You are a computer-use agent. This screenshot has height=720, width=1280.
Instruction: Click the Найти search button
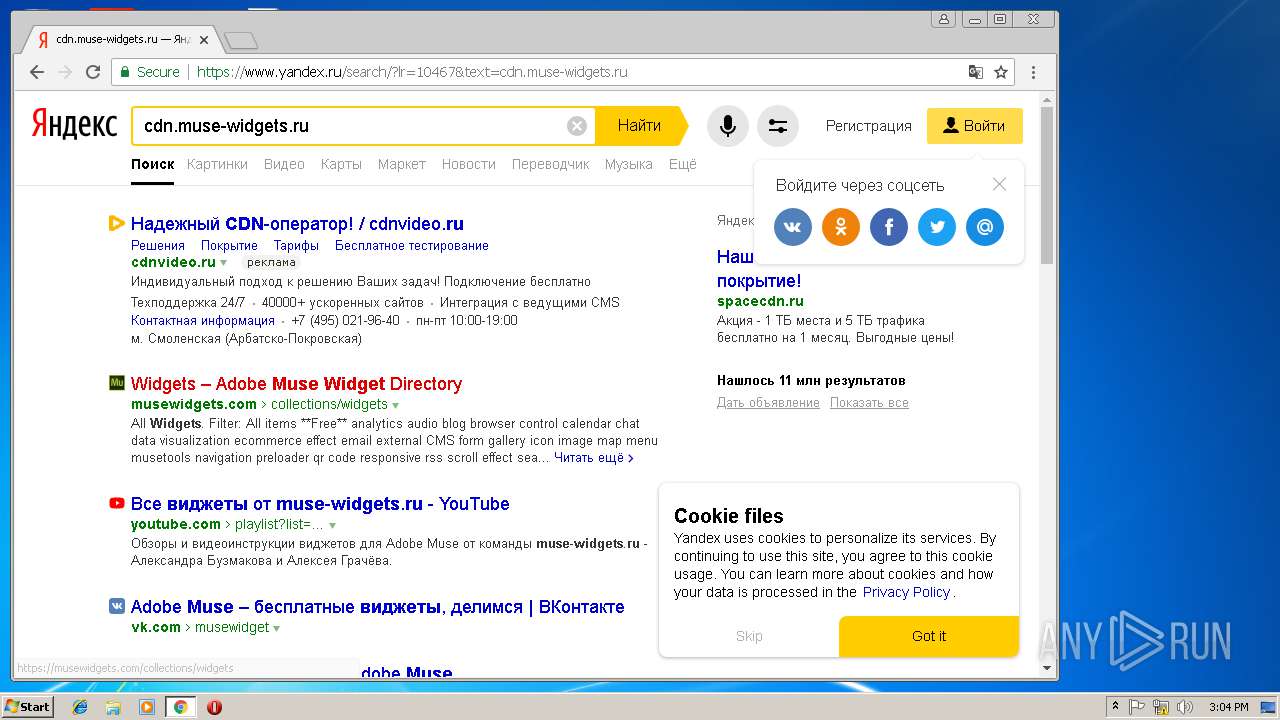tap(640, 126)
